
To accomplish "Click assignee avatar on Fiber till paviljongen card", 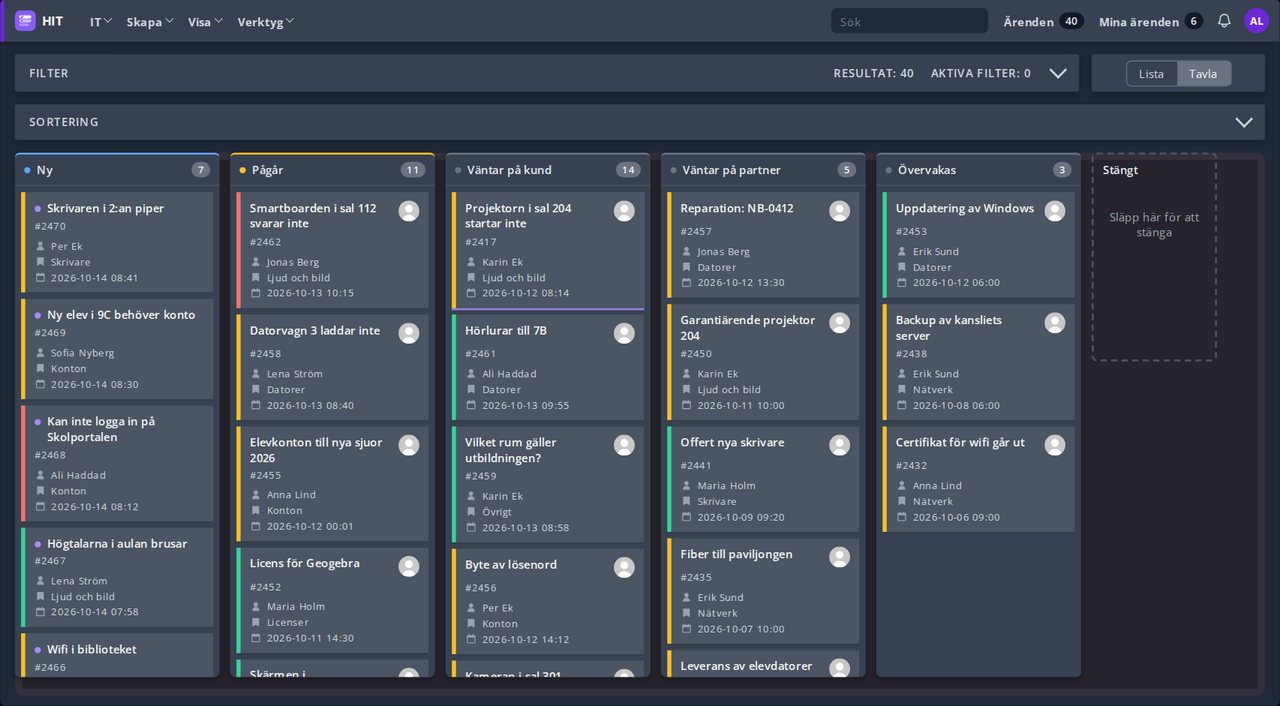I will click(x=839, y=557).
